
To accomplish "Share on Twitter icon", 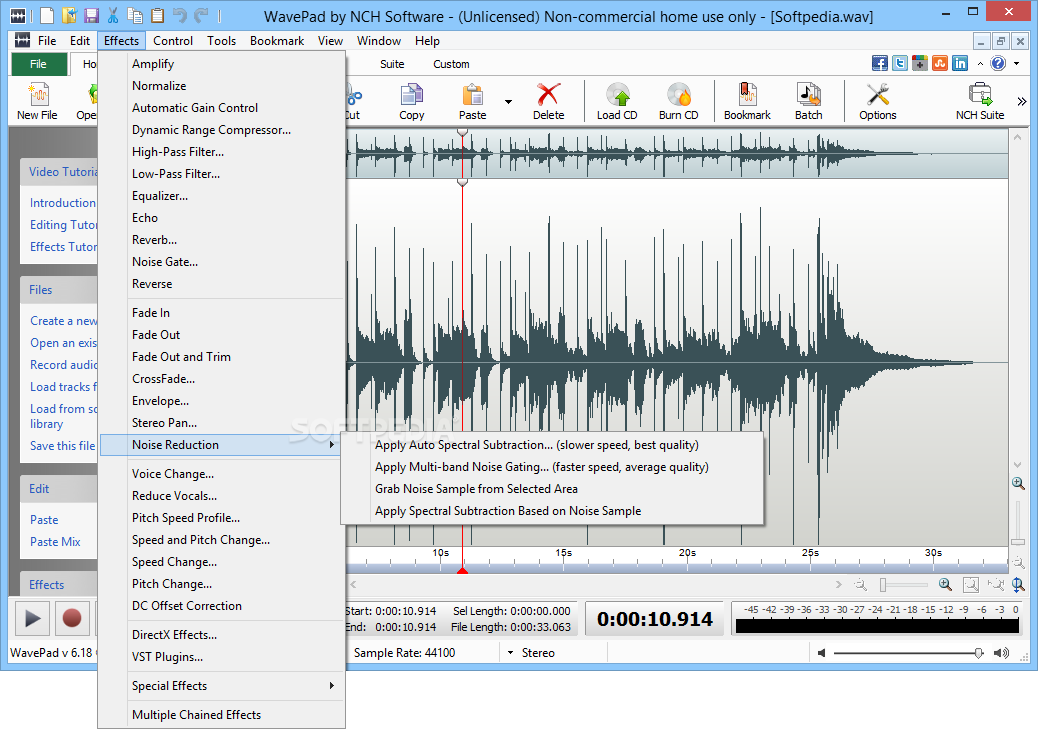I will click(900, 64).
